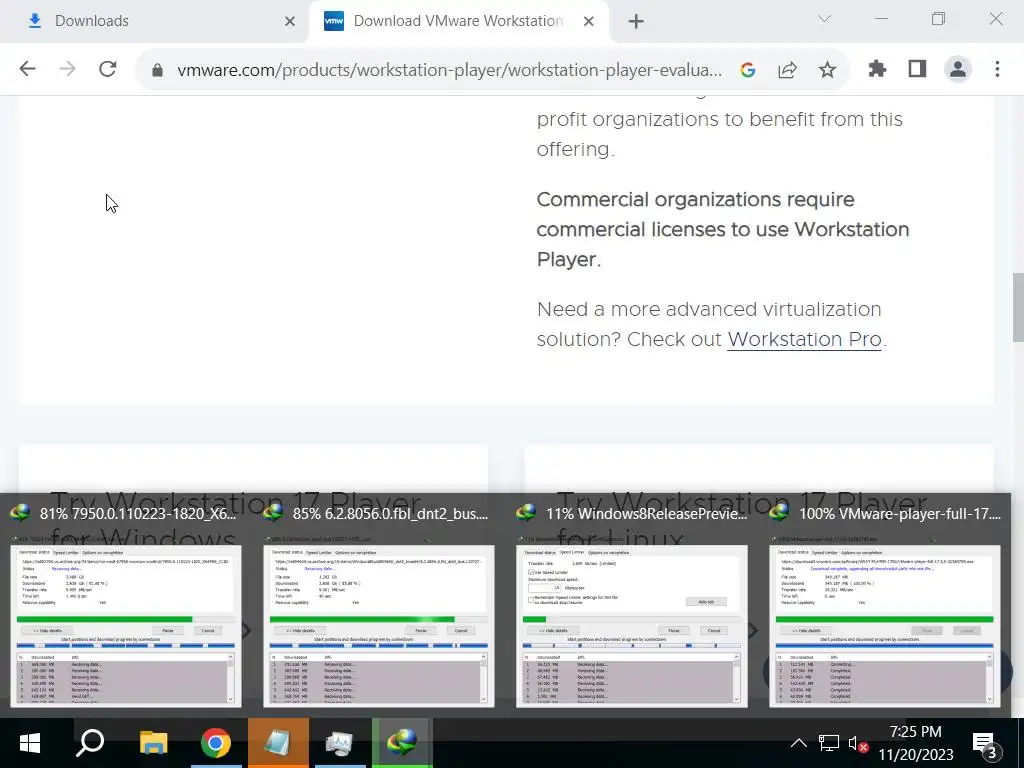Open the Windows Start menu
1024x768 pixels.
[29, 743]
